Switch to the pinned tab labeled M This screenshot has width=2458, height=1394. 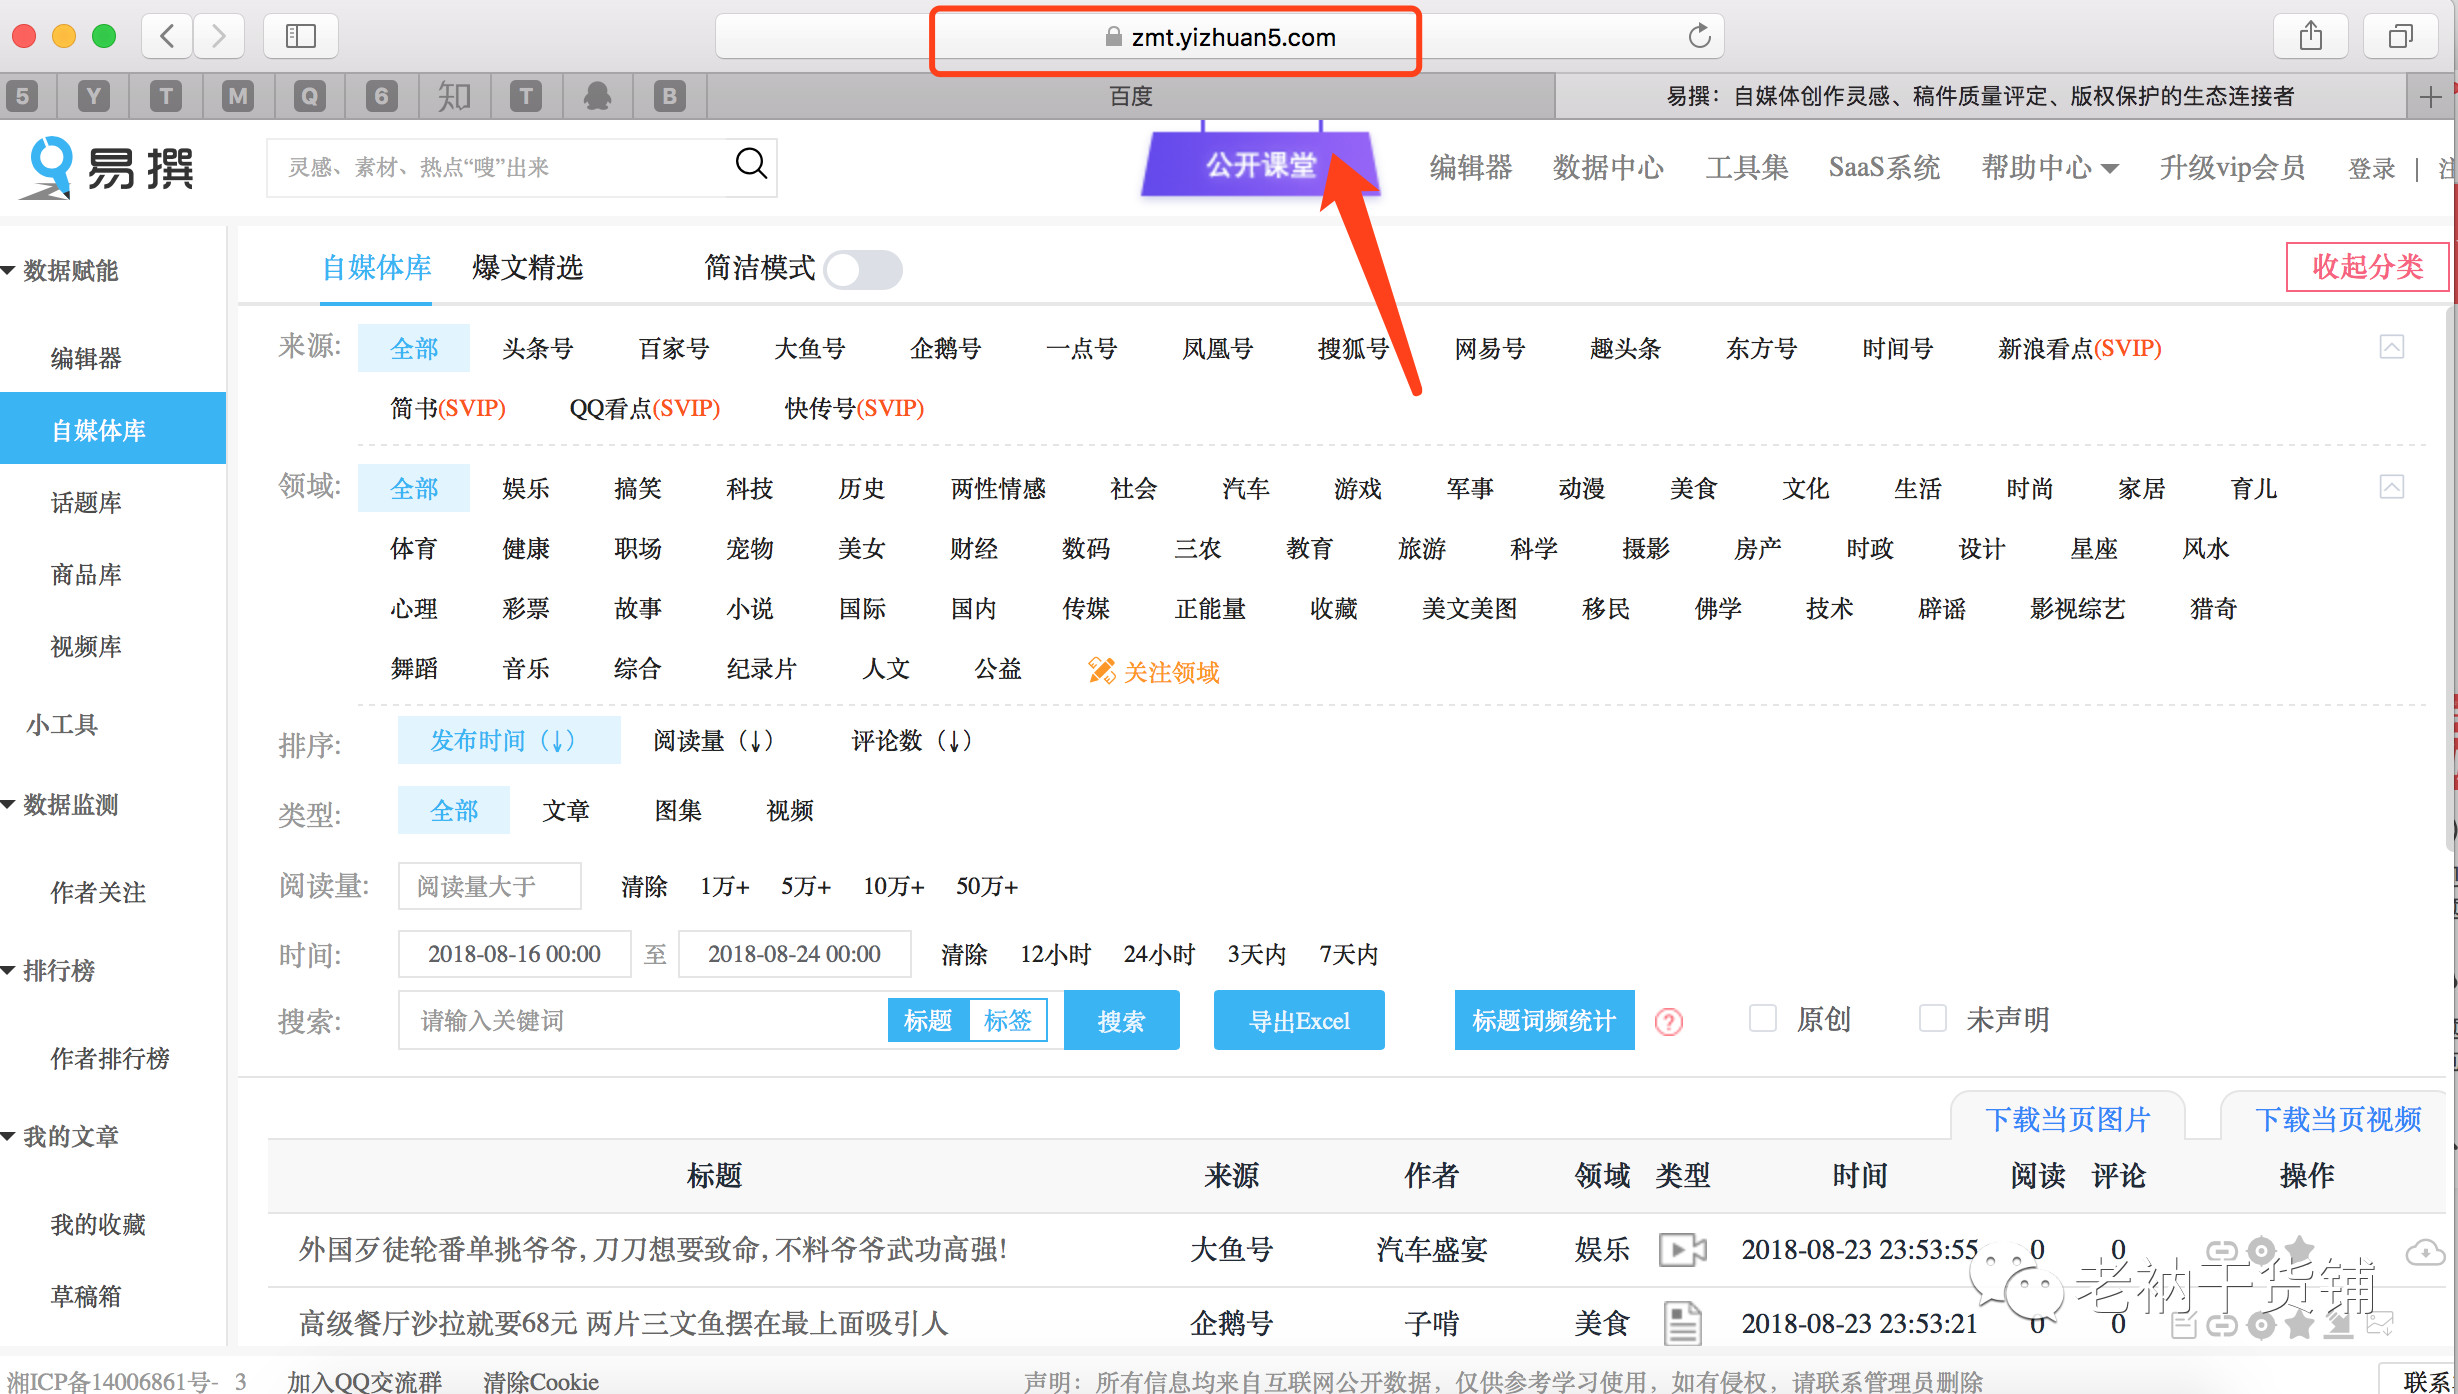pos(238,97)
